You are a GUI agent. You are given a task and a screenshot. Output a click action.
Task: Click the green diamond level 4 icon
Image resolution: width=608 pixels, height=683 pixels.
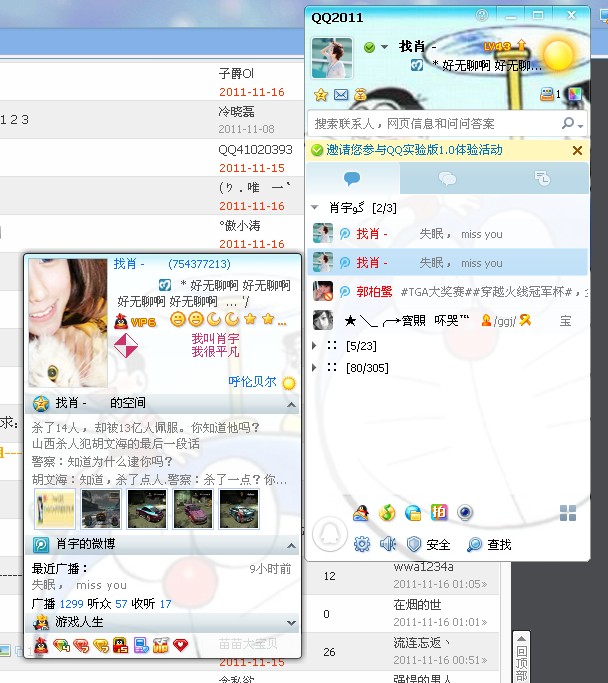coord(61,645)
